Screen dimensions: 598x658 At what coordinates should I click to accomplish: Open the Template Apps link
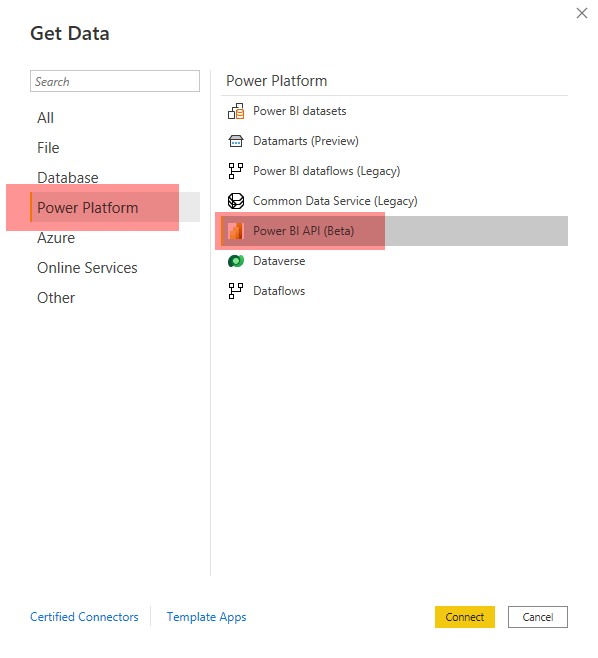(206, 617)
